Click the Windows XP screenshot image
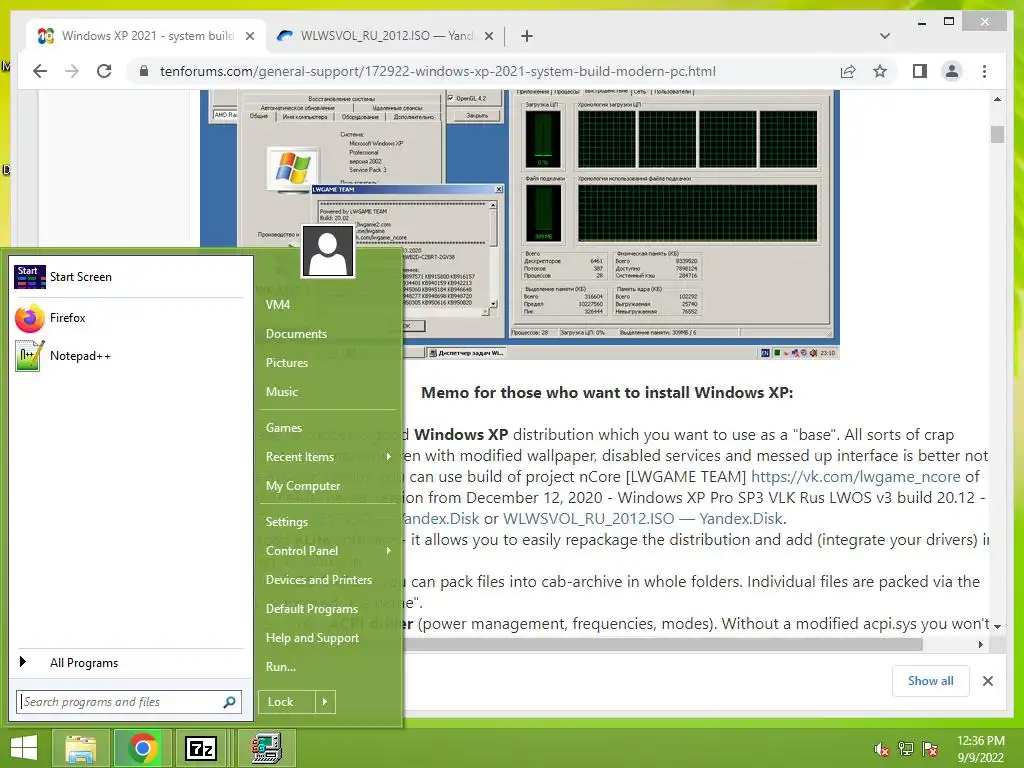Viewport: 1024px width, 768px height. pos(520,225)
